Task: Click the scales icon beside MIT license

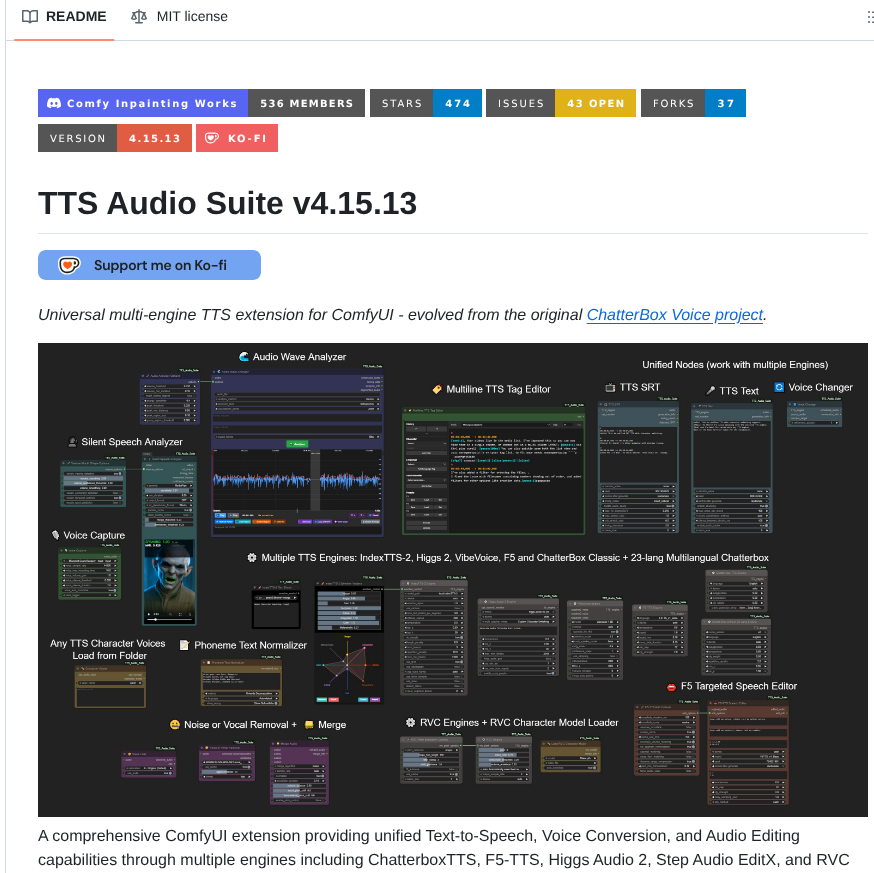Action: point(138,17)
